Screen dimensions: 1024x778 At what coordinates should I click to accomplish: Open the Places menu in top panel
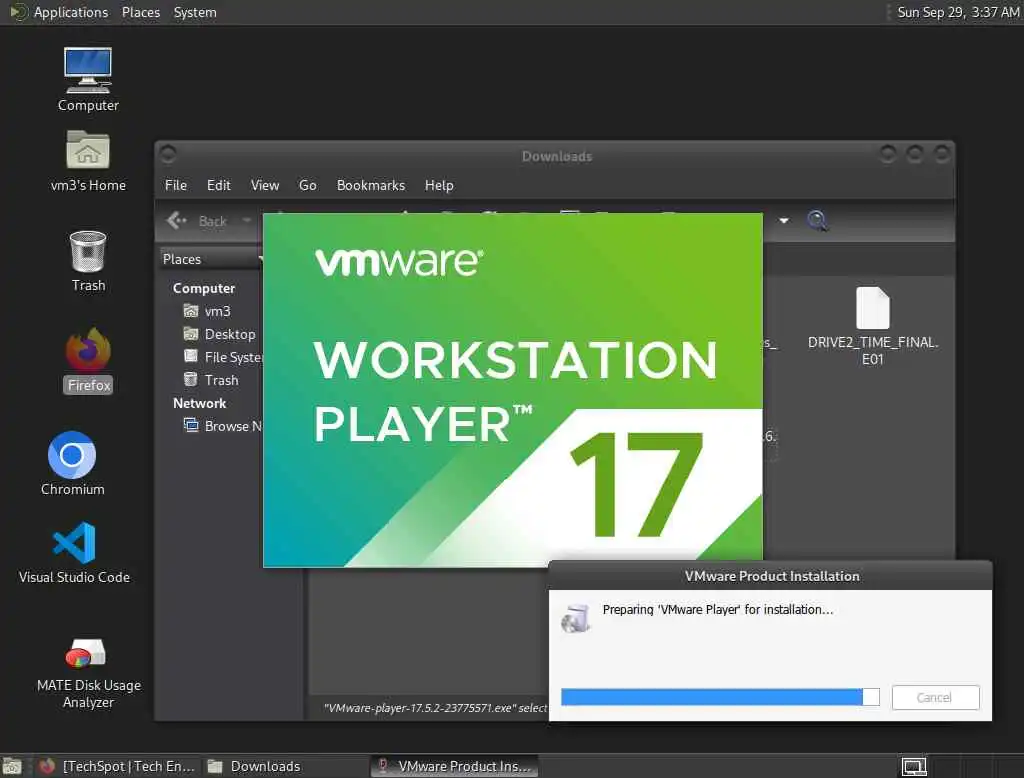tap(141, 12)
